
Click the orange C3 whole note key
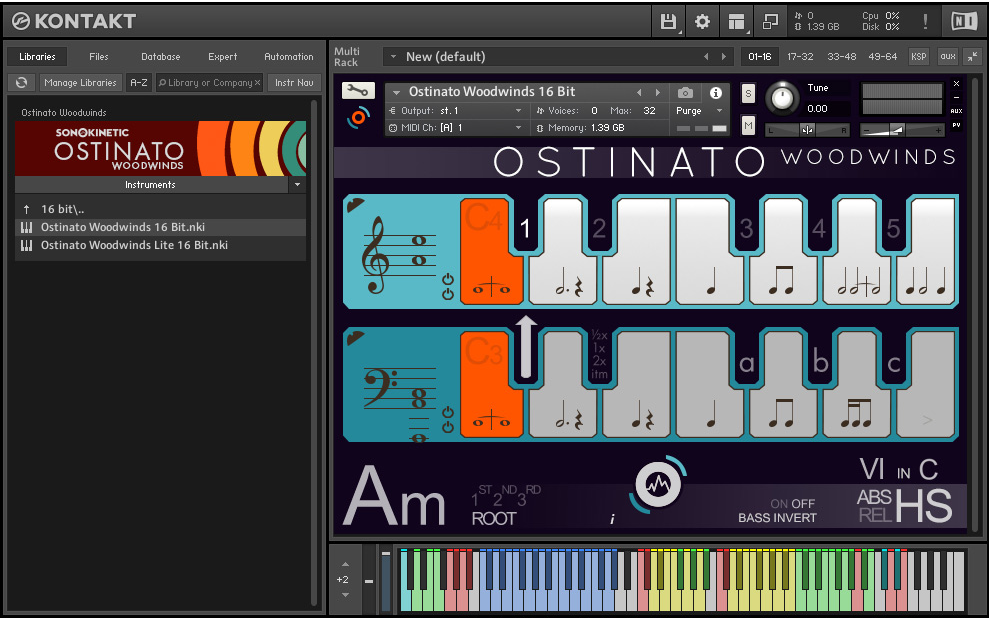(491, 385)
